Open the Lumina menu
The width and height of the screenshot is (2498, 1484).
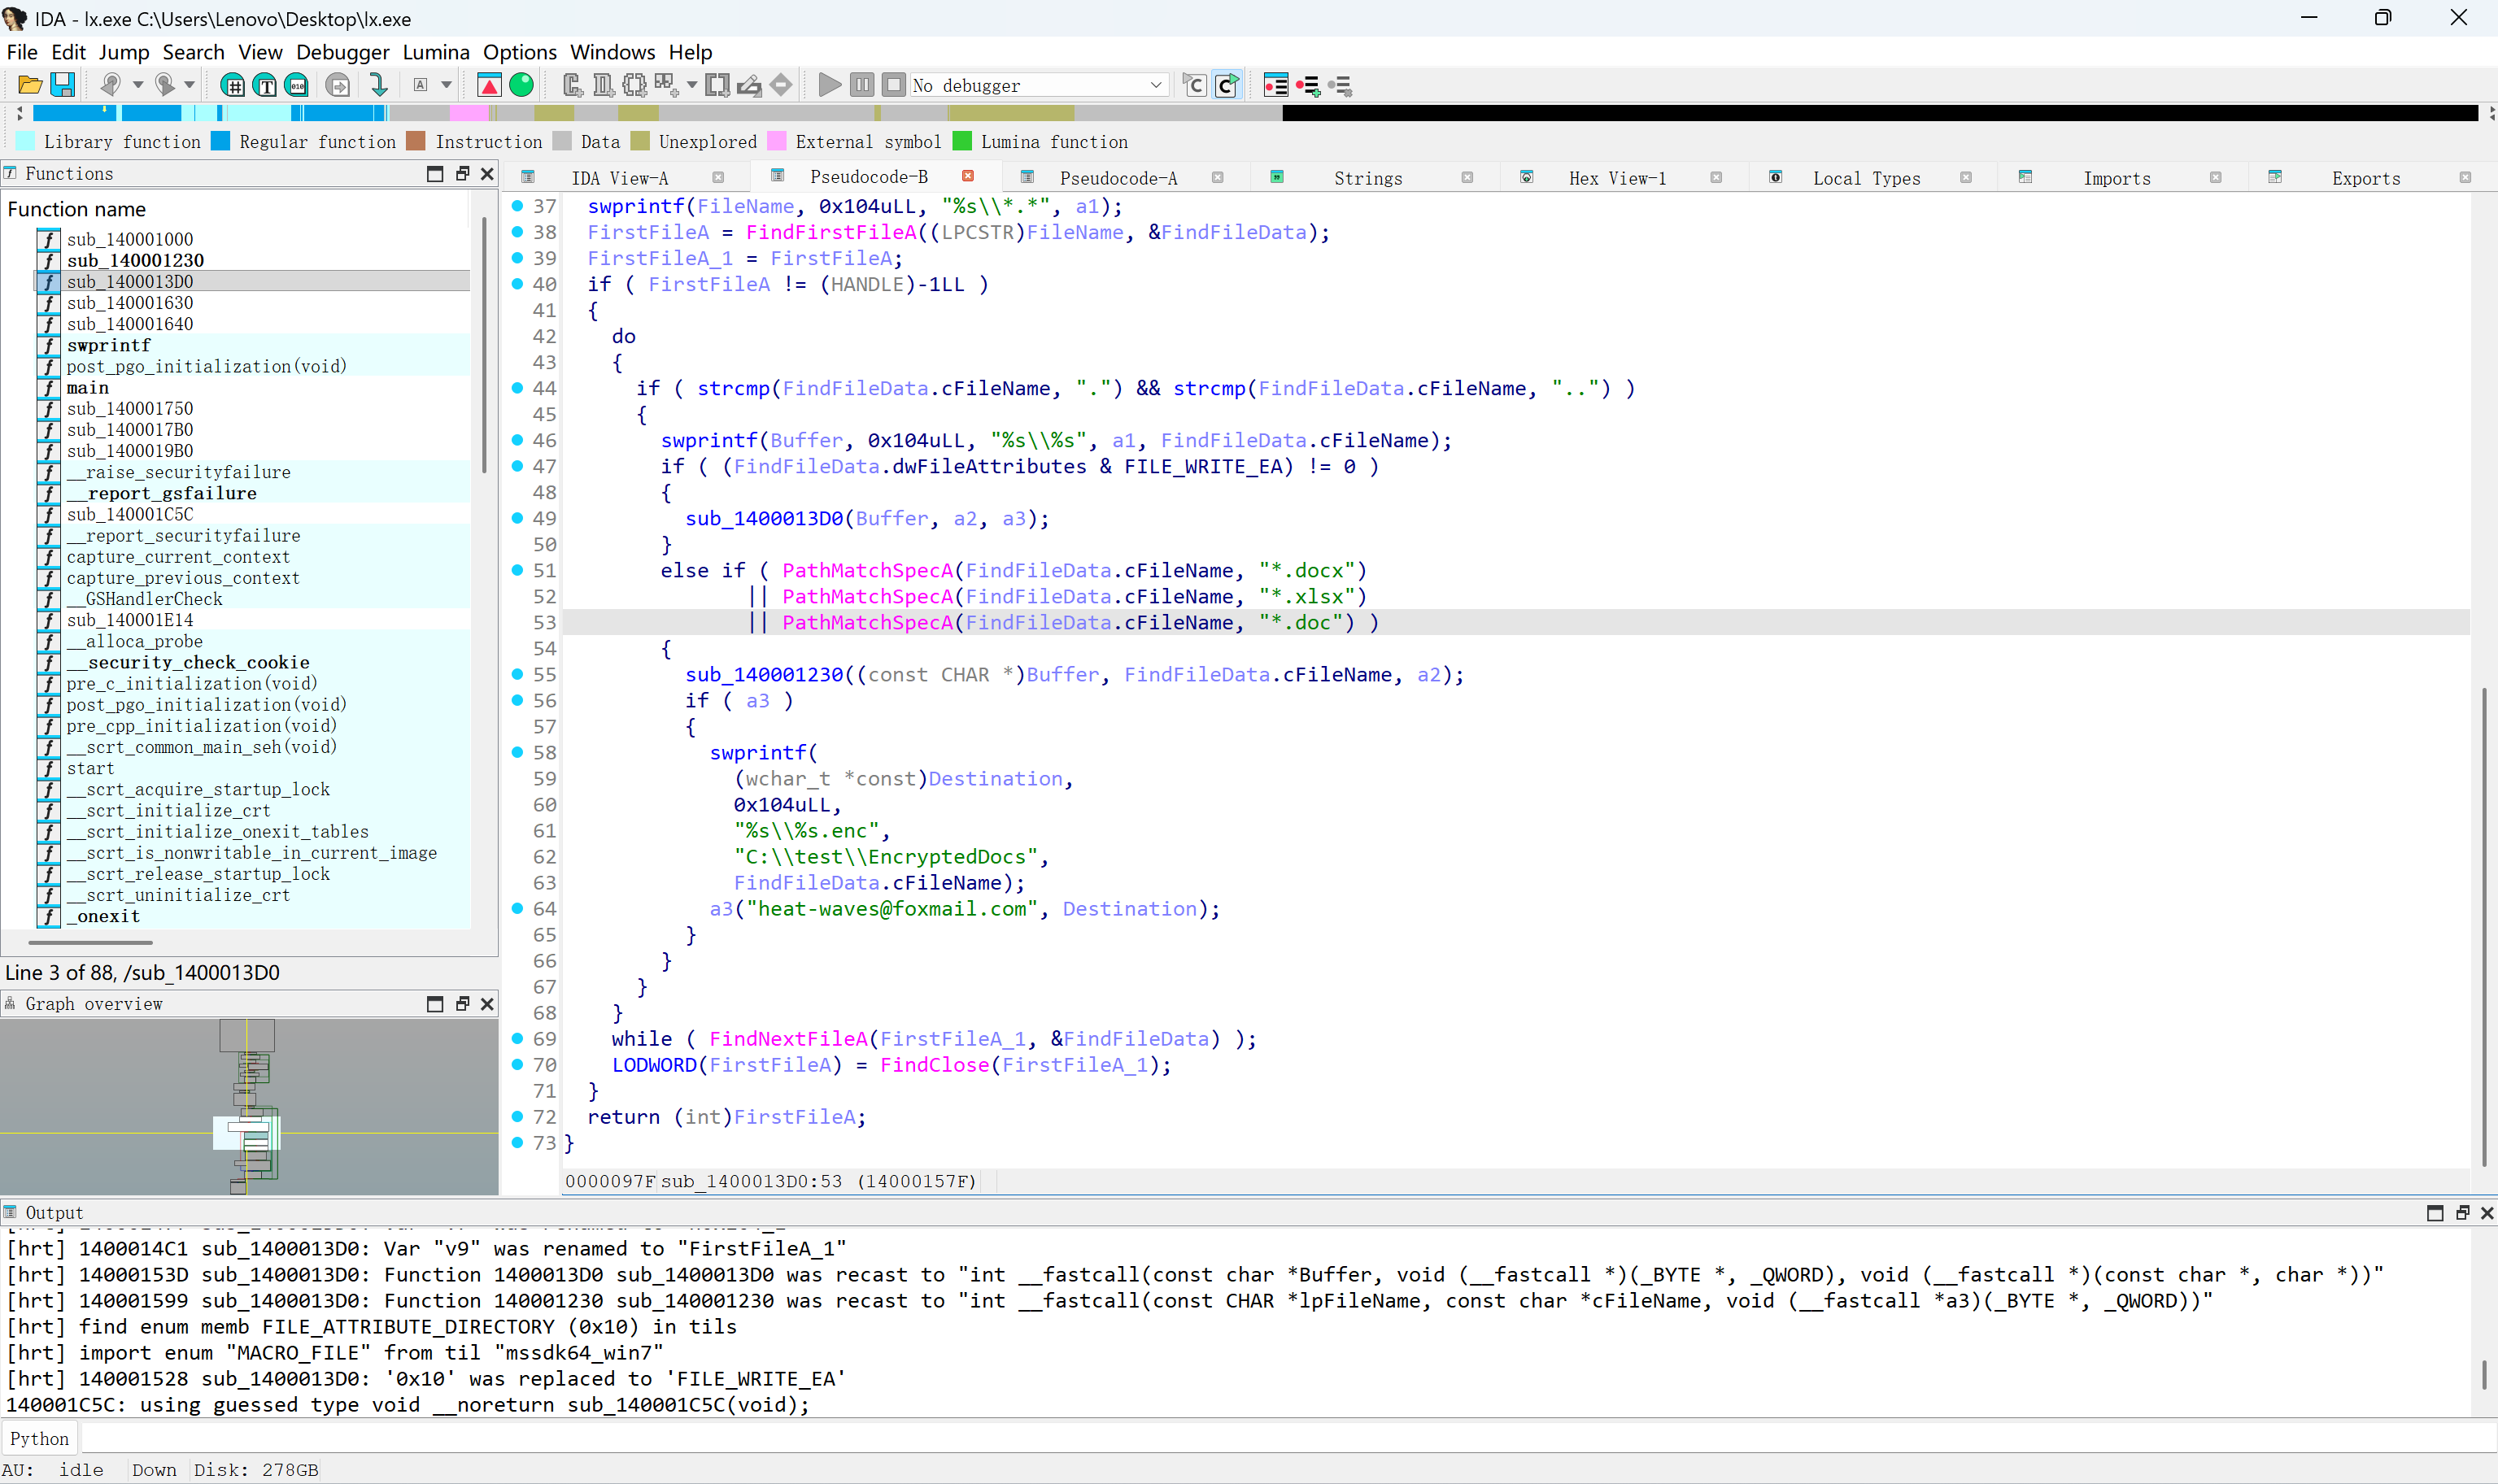click(x=436, y=52)
